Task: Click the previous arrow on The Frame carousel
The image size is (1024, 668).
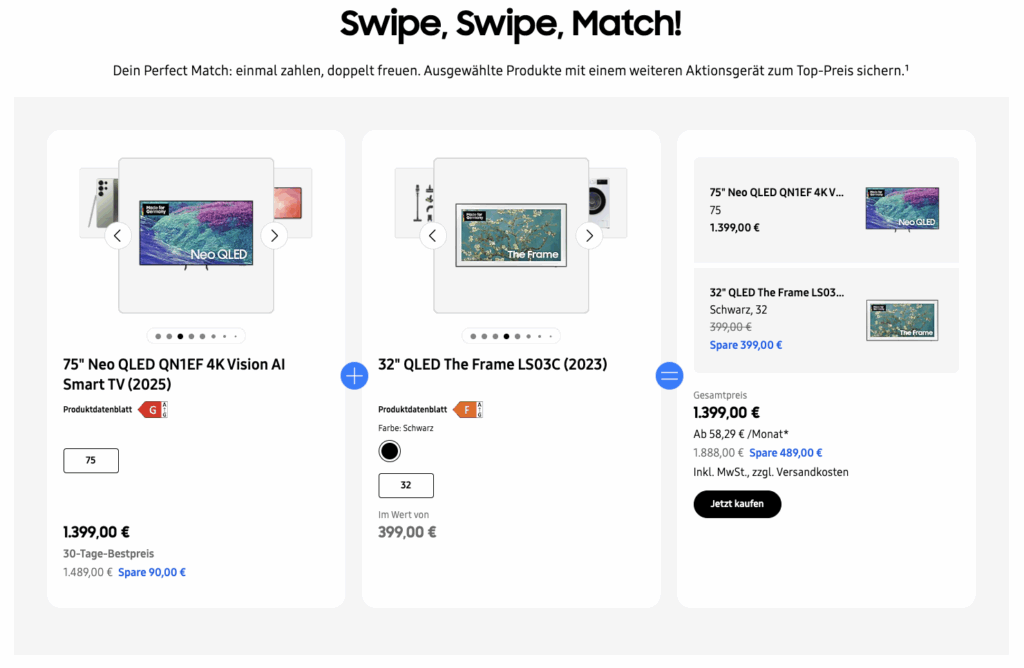Action: point(433,235)
